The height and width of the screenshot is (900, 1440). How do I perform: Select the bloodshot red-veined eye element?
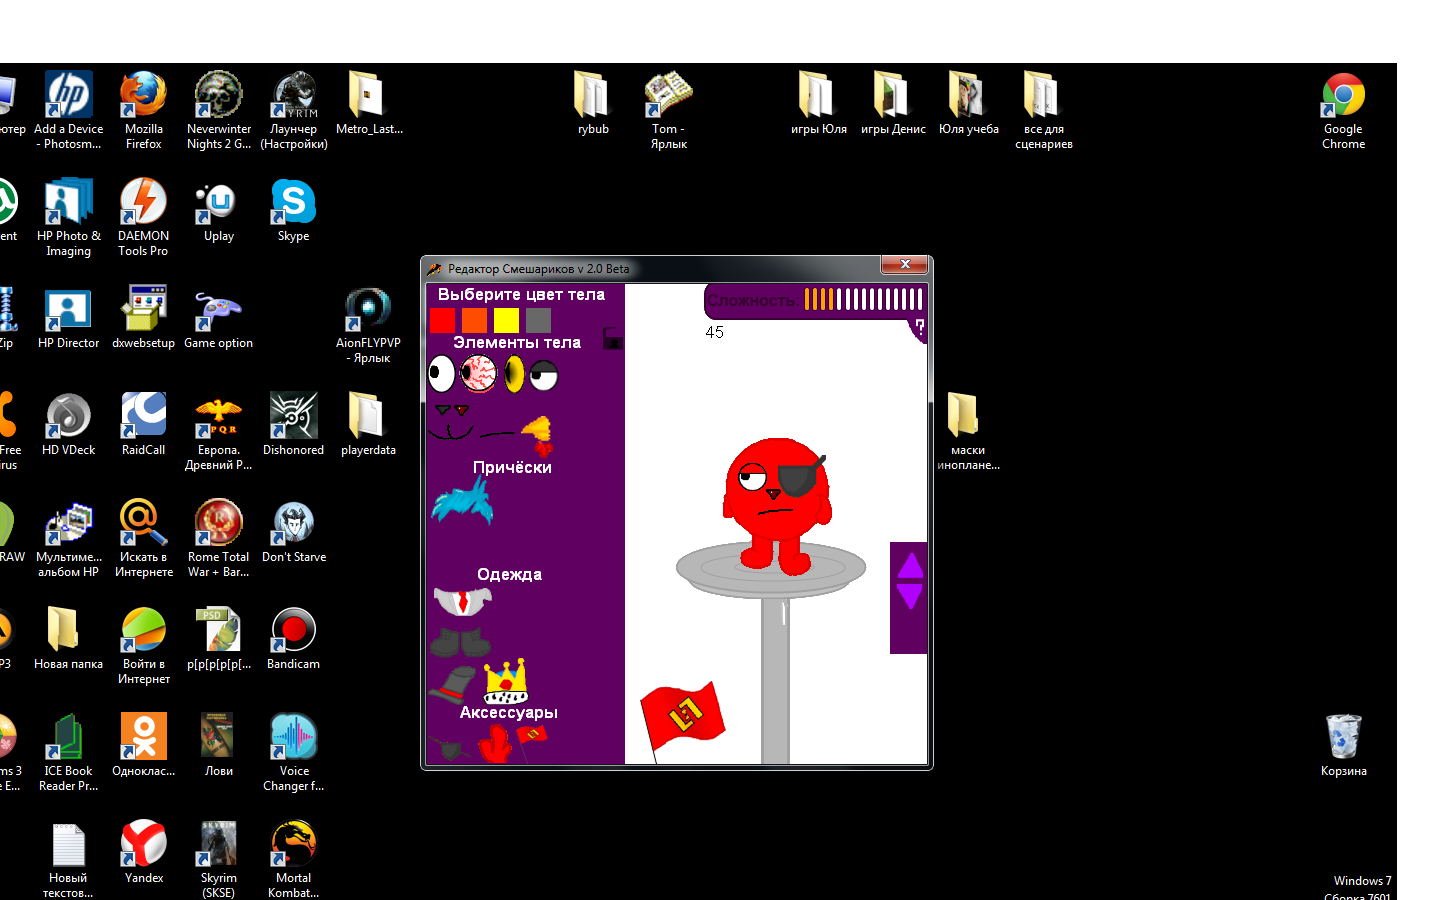point(478,374)
